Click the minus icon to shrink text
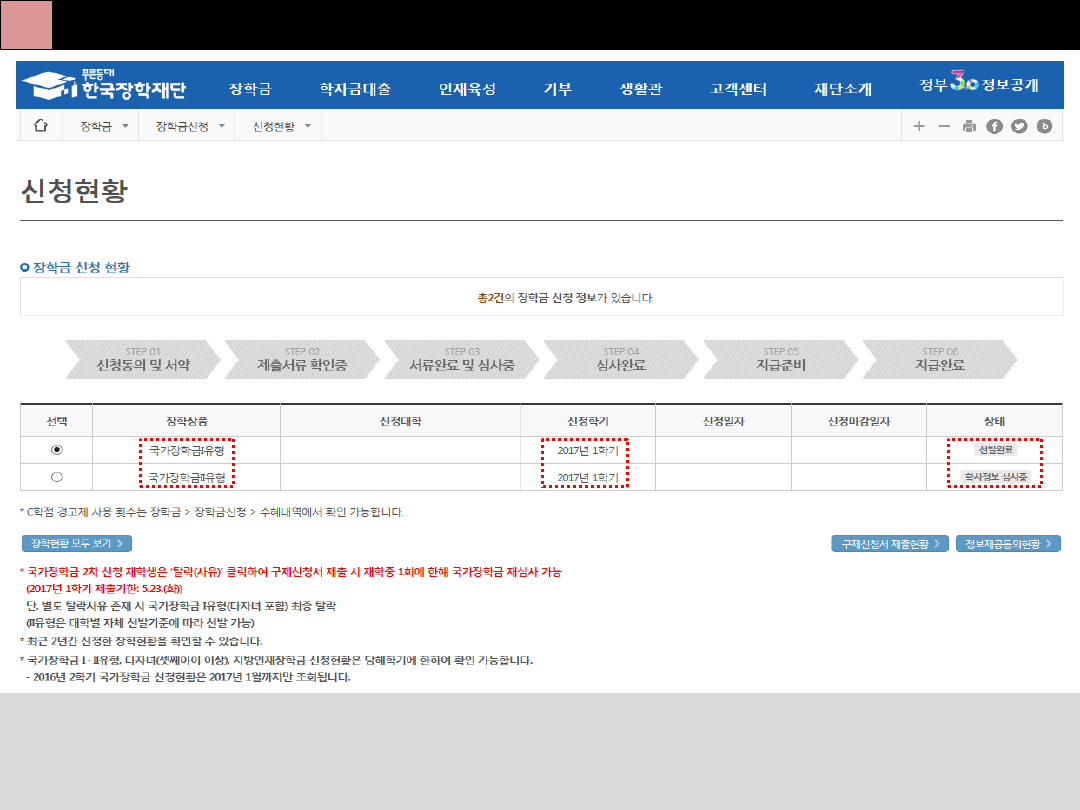 (x=943, y=126)
